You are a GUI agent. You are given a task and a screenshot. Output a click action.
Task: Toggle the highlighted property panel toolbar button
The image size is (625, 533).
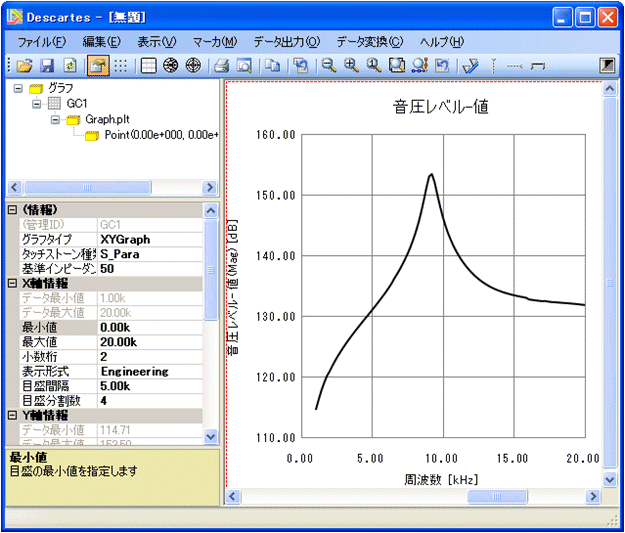pyautogui.click(x=97, y=66)
